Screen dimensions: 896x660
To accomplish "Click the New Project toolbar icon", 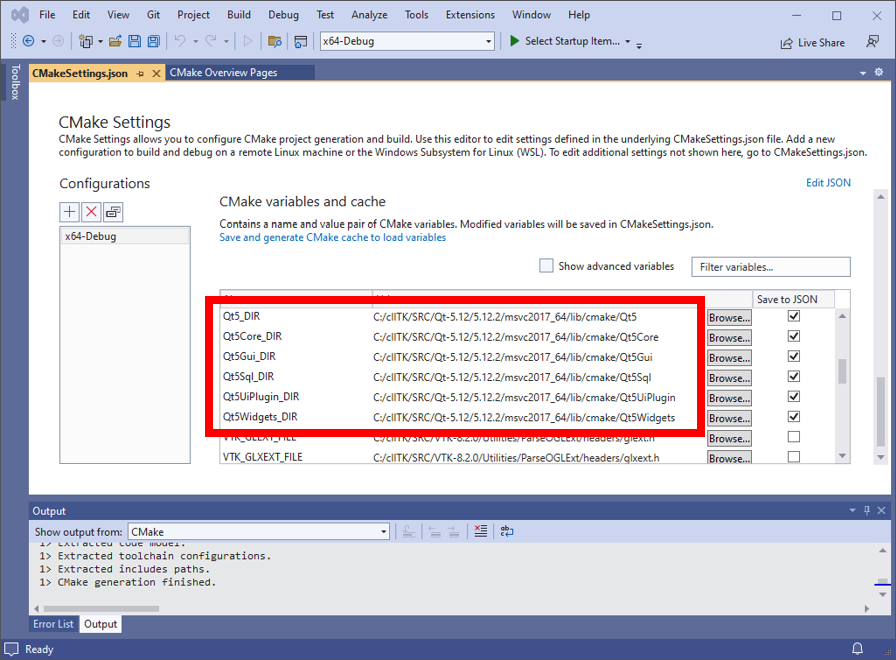I will pos(86,41).
